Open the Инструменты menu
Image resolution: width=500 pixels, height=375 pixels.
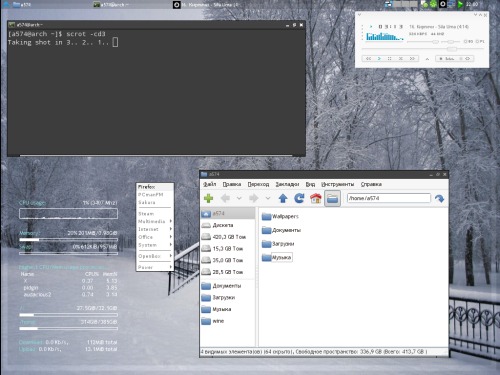tap(337, 184)
